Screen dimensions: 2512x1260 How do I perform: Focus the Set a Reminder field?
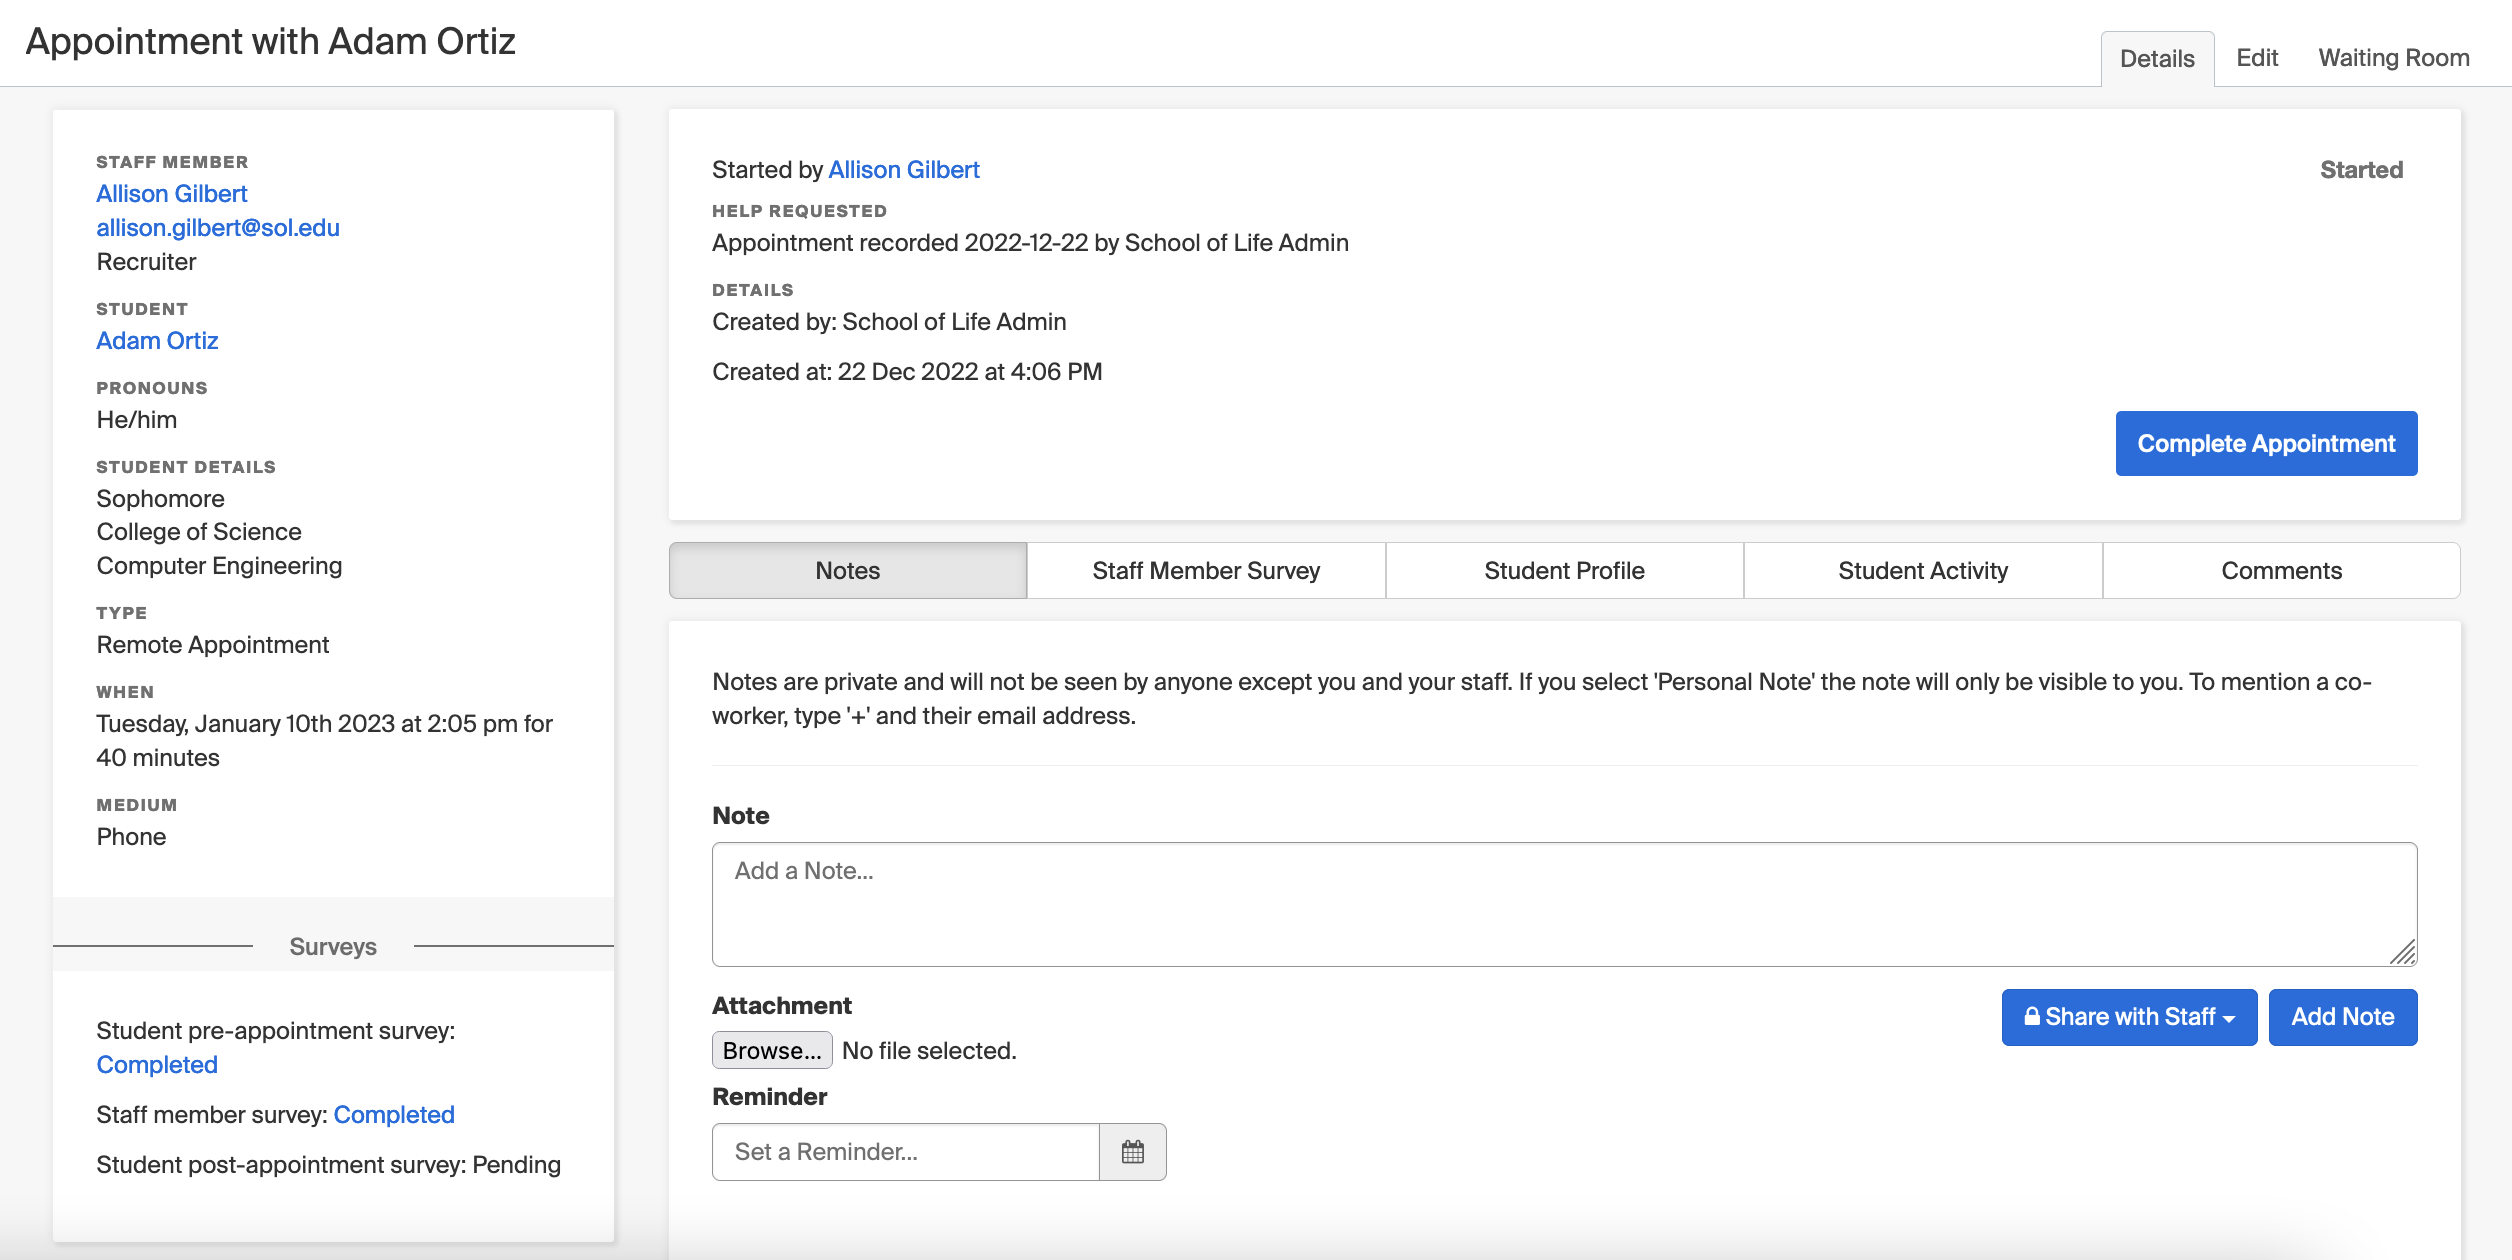click(x=905, y=1151)
